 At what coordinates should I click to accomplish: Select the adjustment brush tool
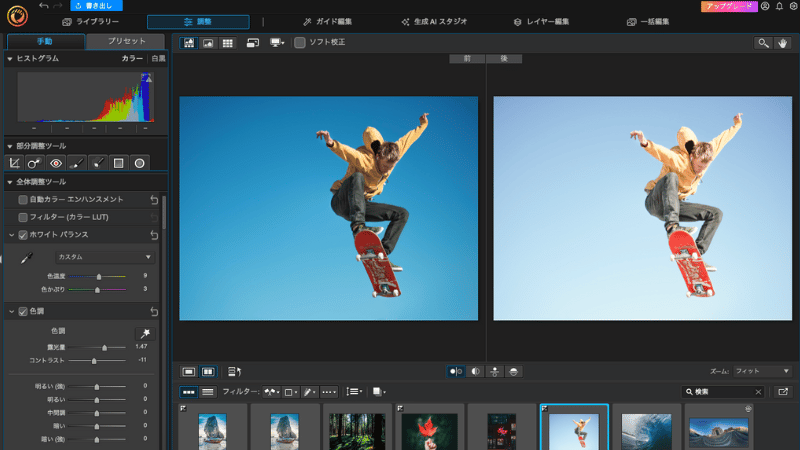pos(77,163)
